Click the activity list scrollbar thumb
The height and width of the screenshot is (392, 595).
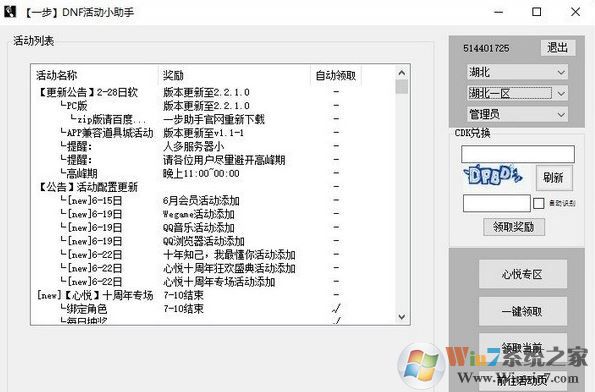(x=402, y=87)
